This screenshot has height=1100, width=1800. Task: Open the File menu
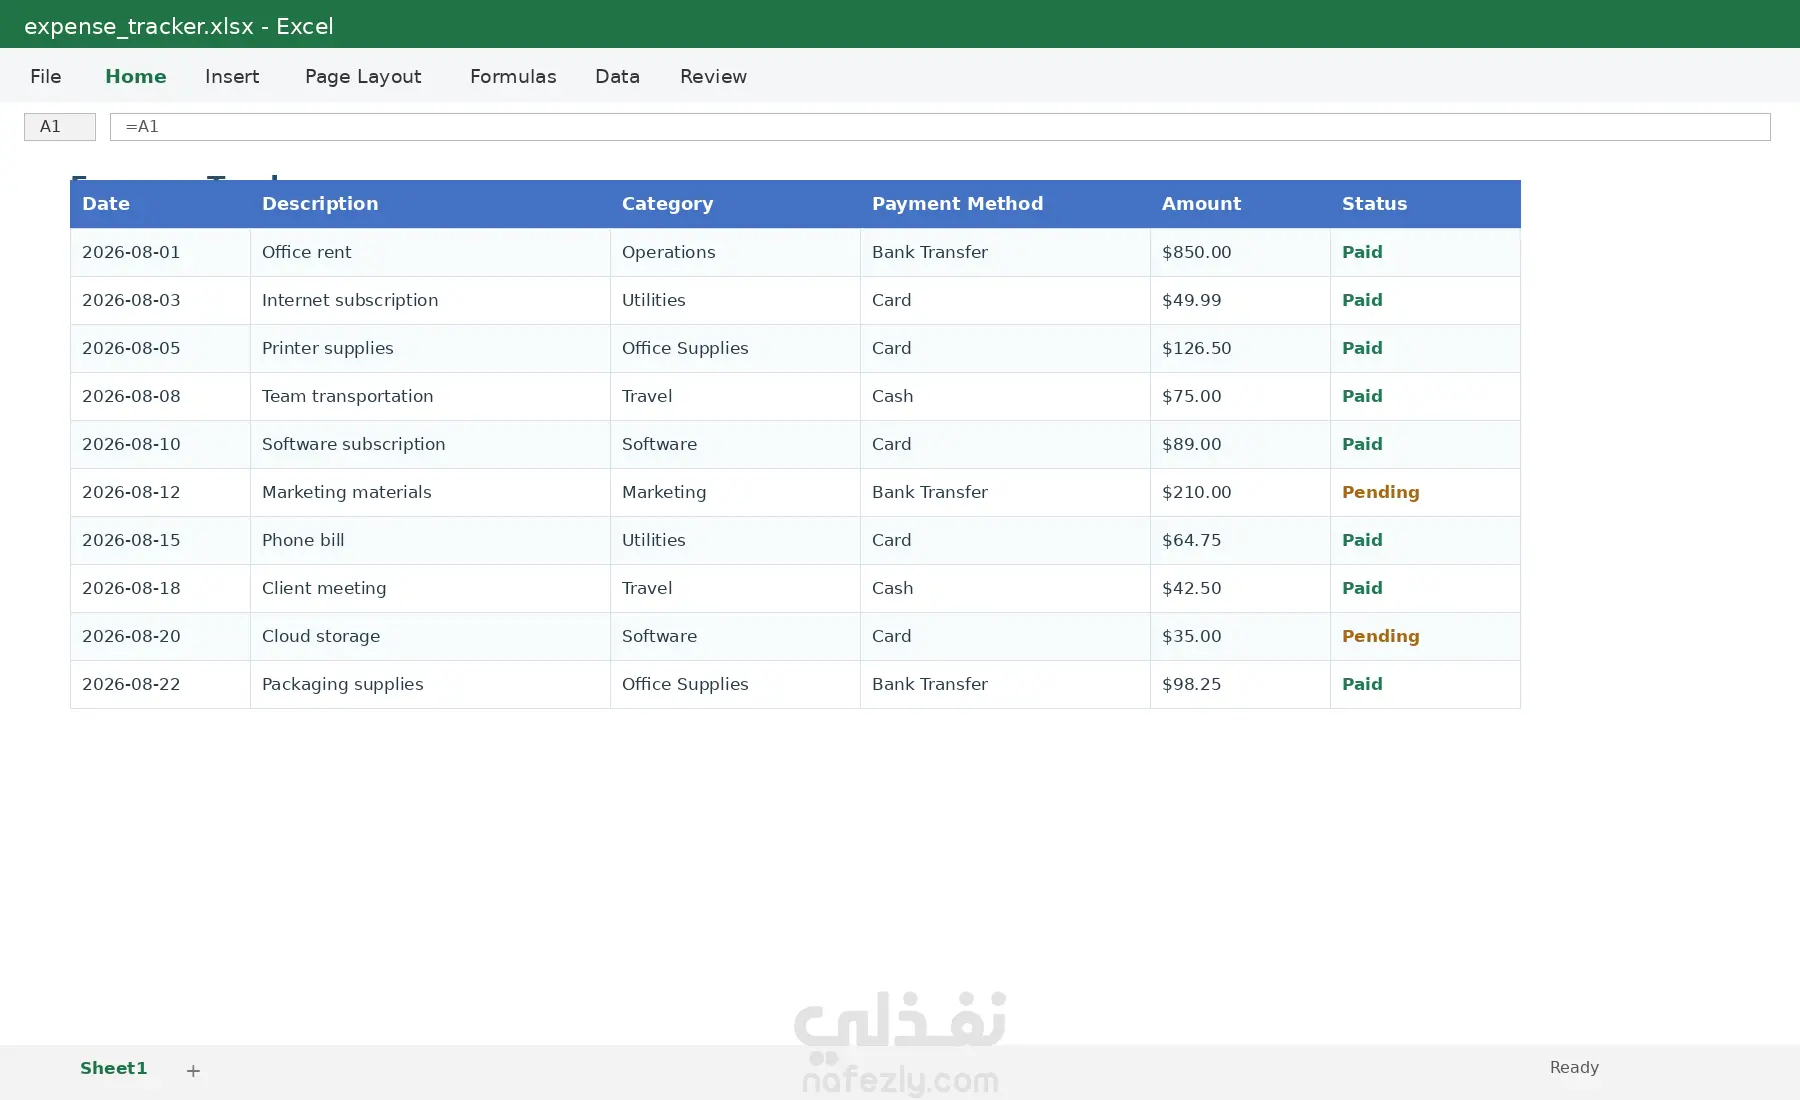(x=45, y=76)
